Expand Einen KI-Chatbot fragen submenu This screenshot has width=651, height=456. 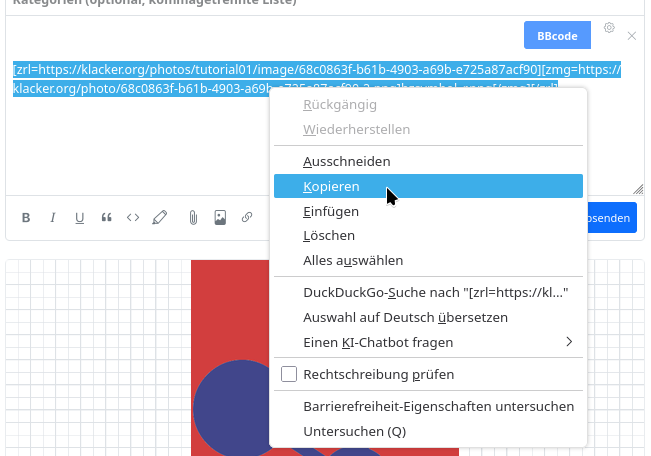428,343
